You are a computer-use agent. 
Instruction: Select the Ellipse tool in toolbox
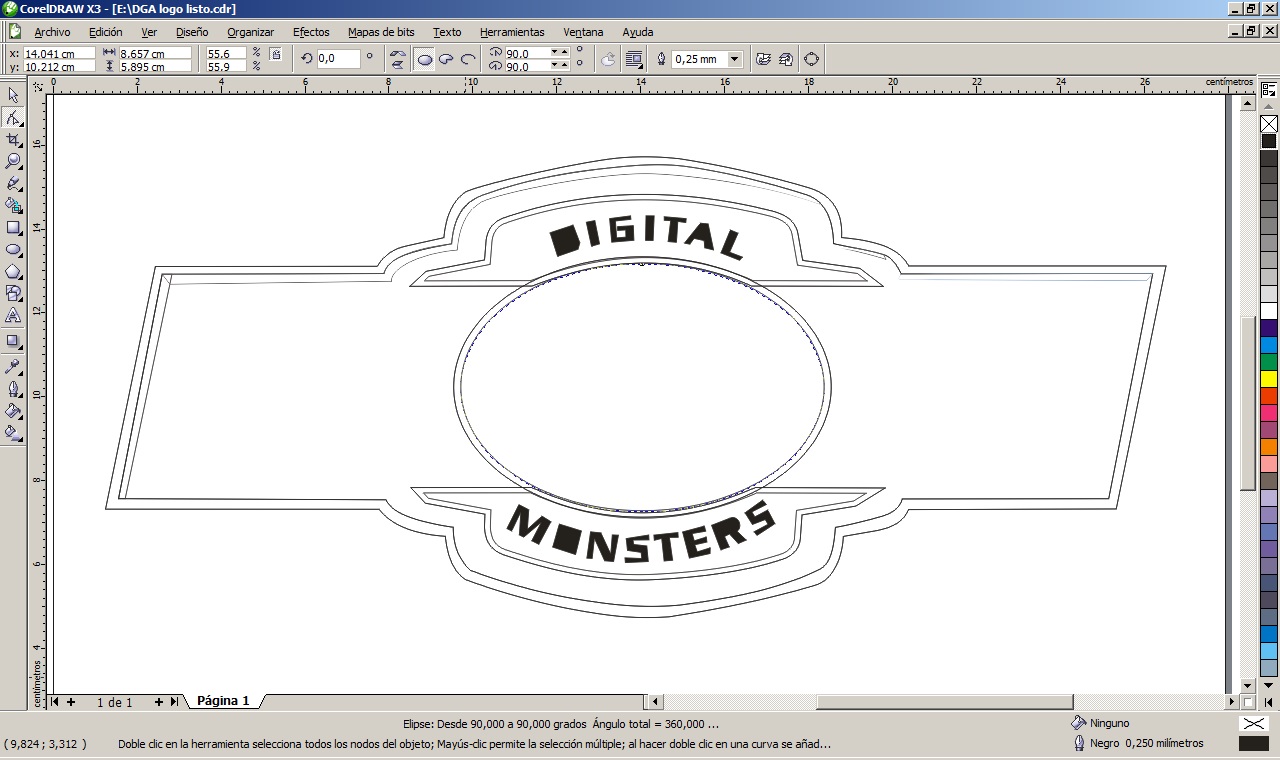[x=13, y=249]
